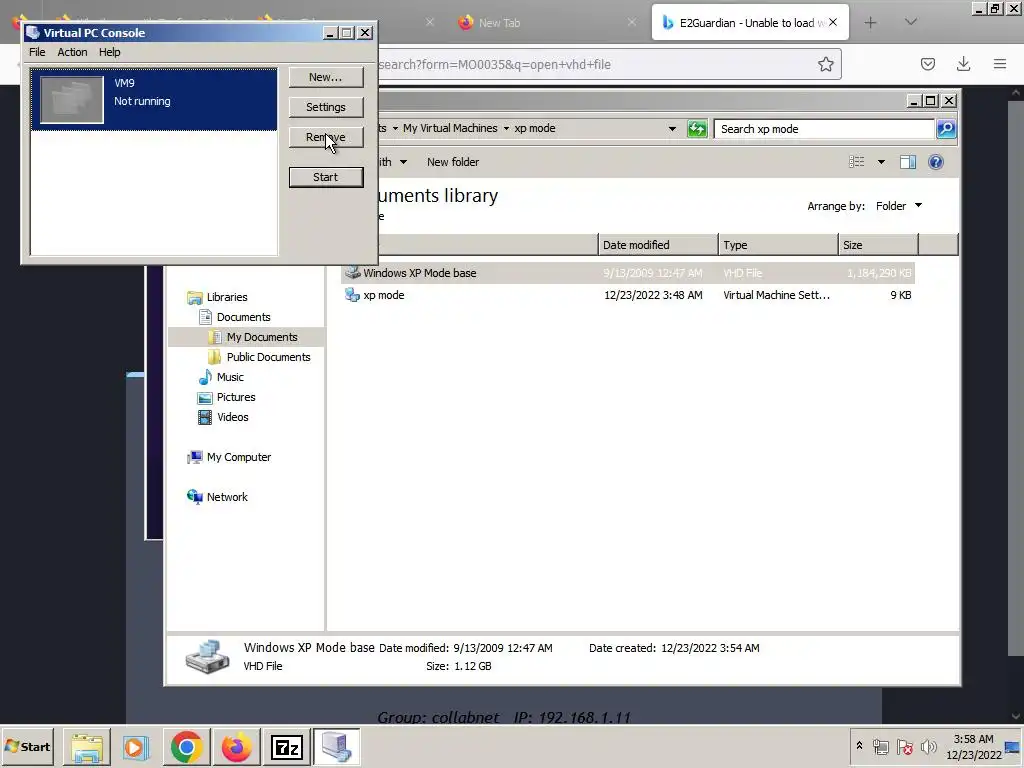Open Help menu in Virtual PC Console
Viewport: 1024px width, 768px height.
coord(110,52)
